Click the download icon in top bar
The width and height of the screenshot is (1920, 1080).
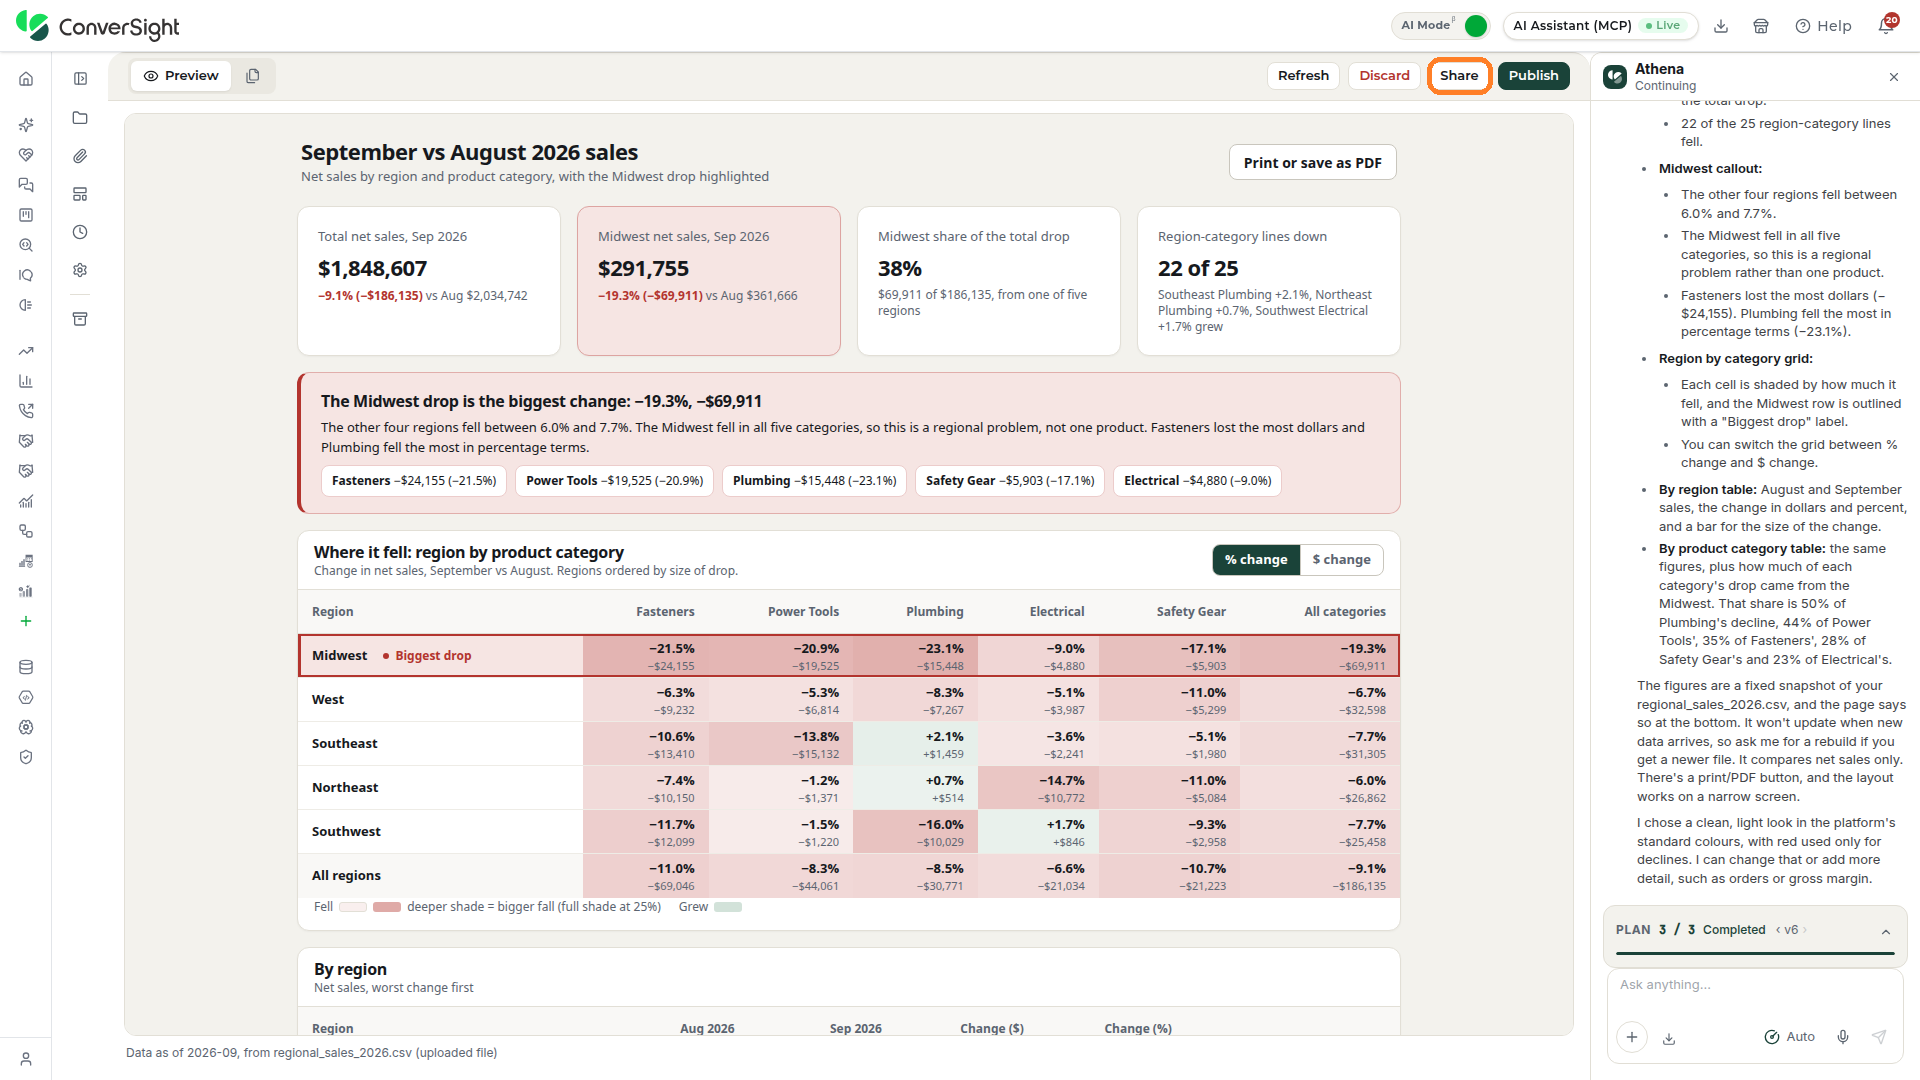coord(1721,26)
